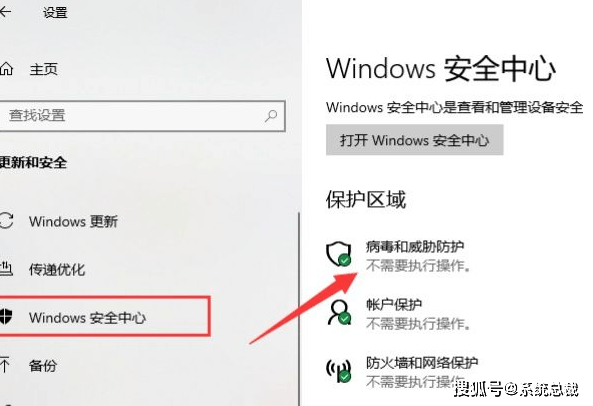Click the shield icon beside Windows 安全中心
Screen dimensions: 593x406
tap(6, 316)
